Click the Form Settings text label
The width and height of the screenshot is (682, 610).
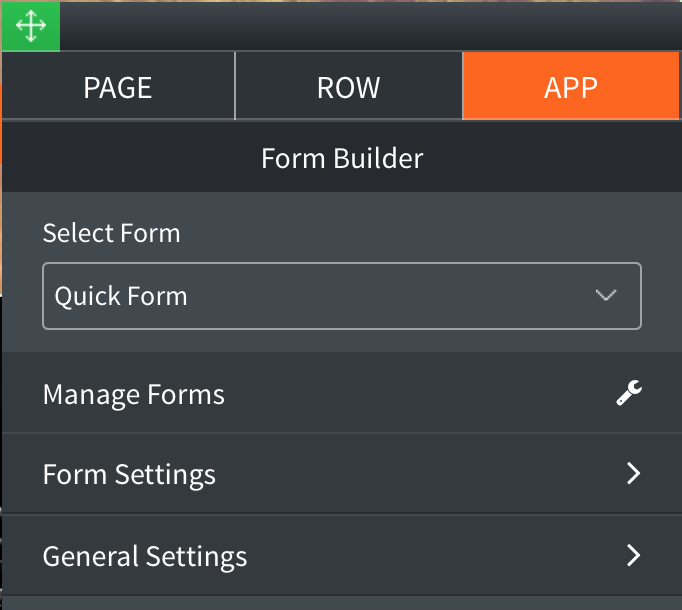[129, 475]
